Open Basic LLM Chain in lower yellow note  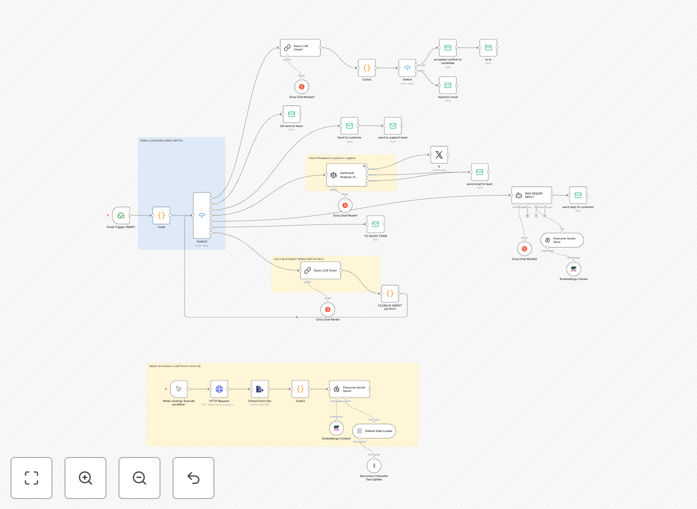(x=320, y=270)
